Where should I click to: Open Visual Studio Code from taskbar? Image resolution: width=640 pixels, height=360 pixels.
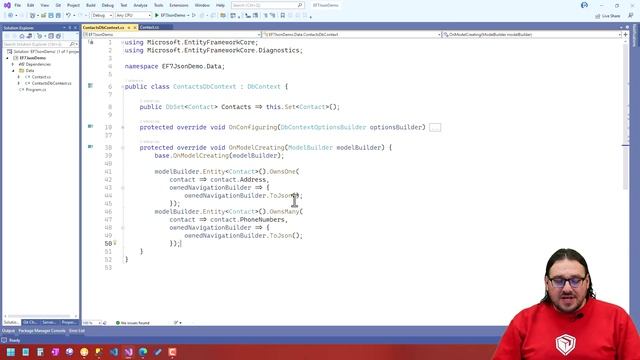[114, 352]
